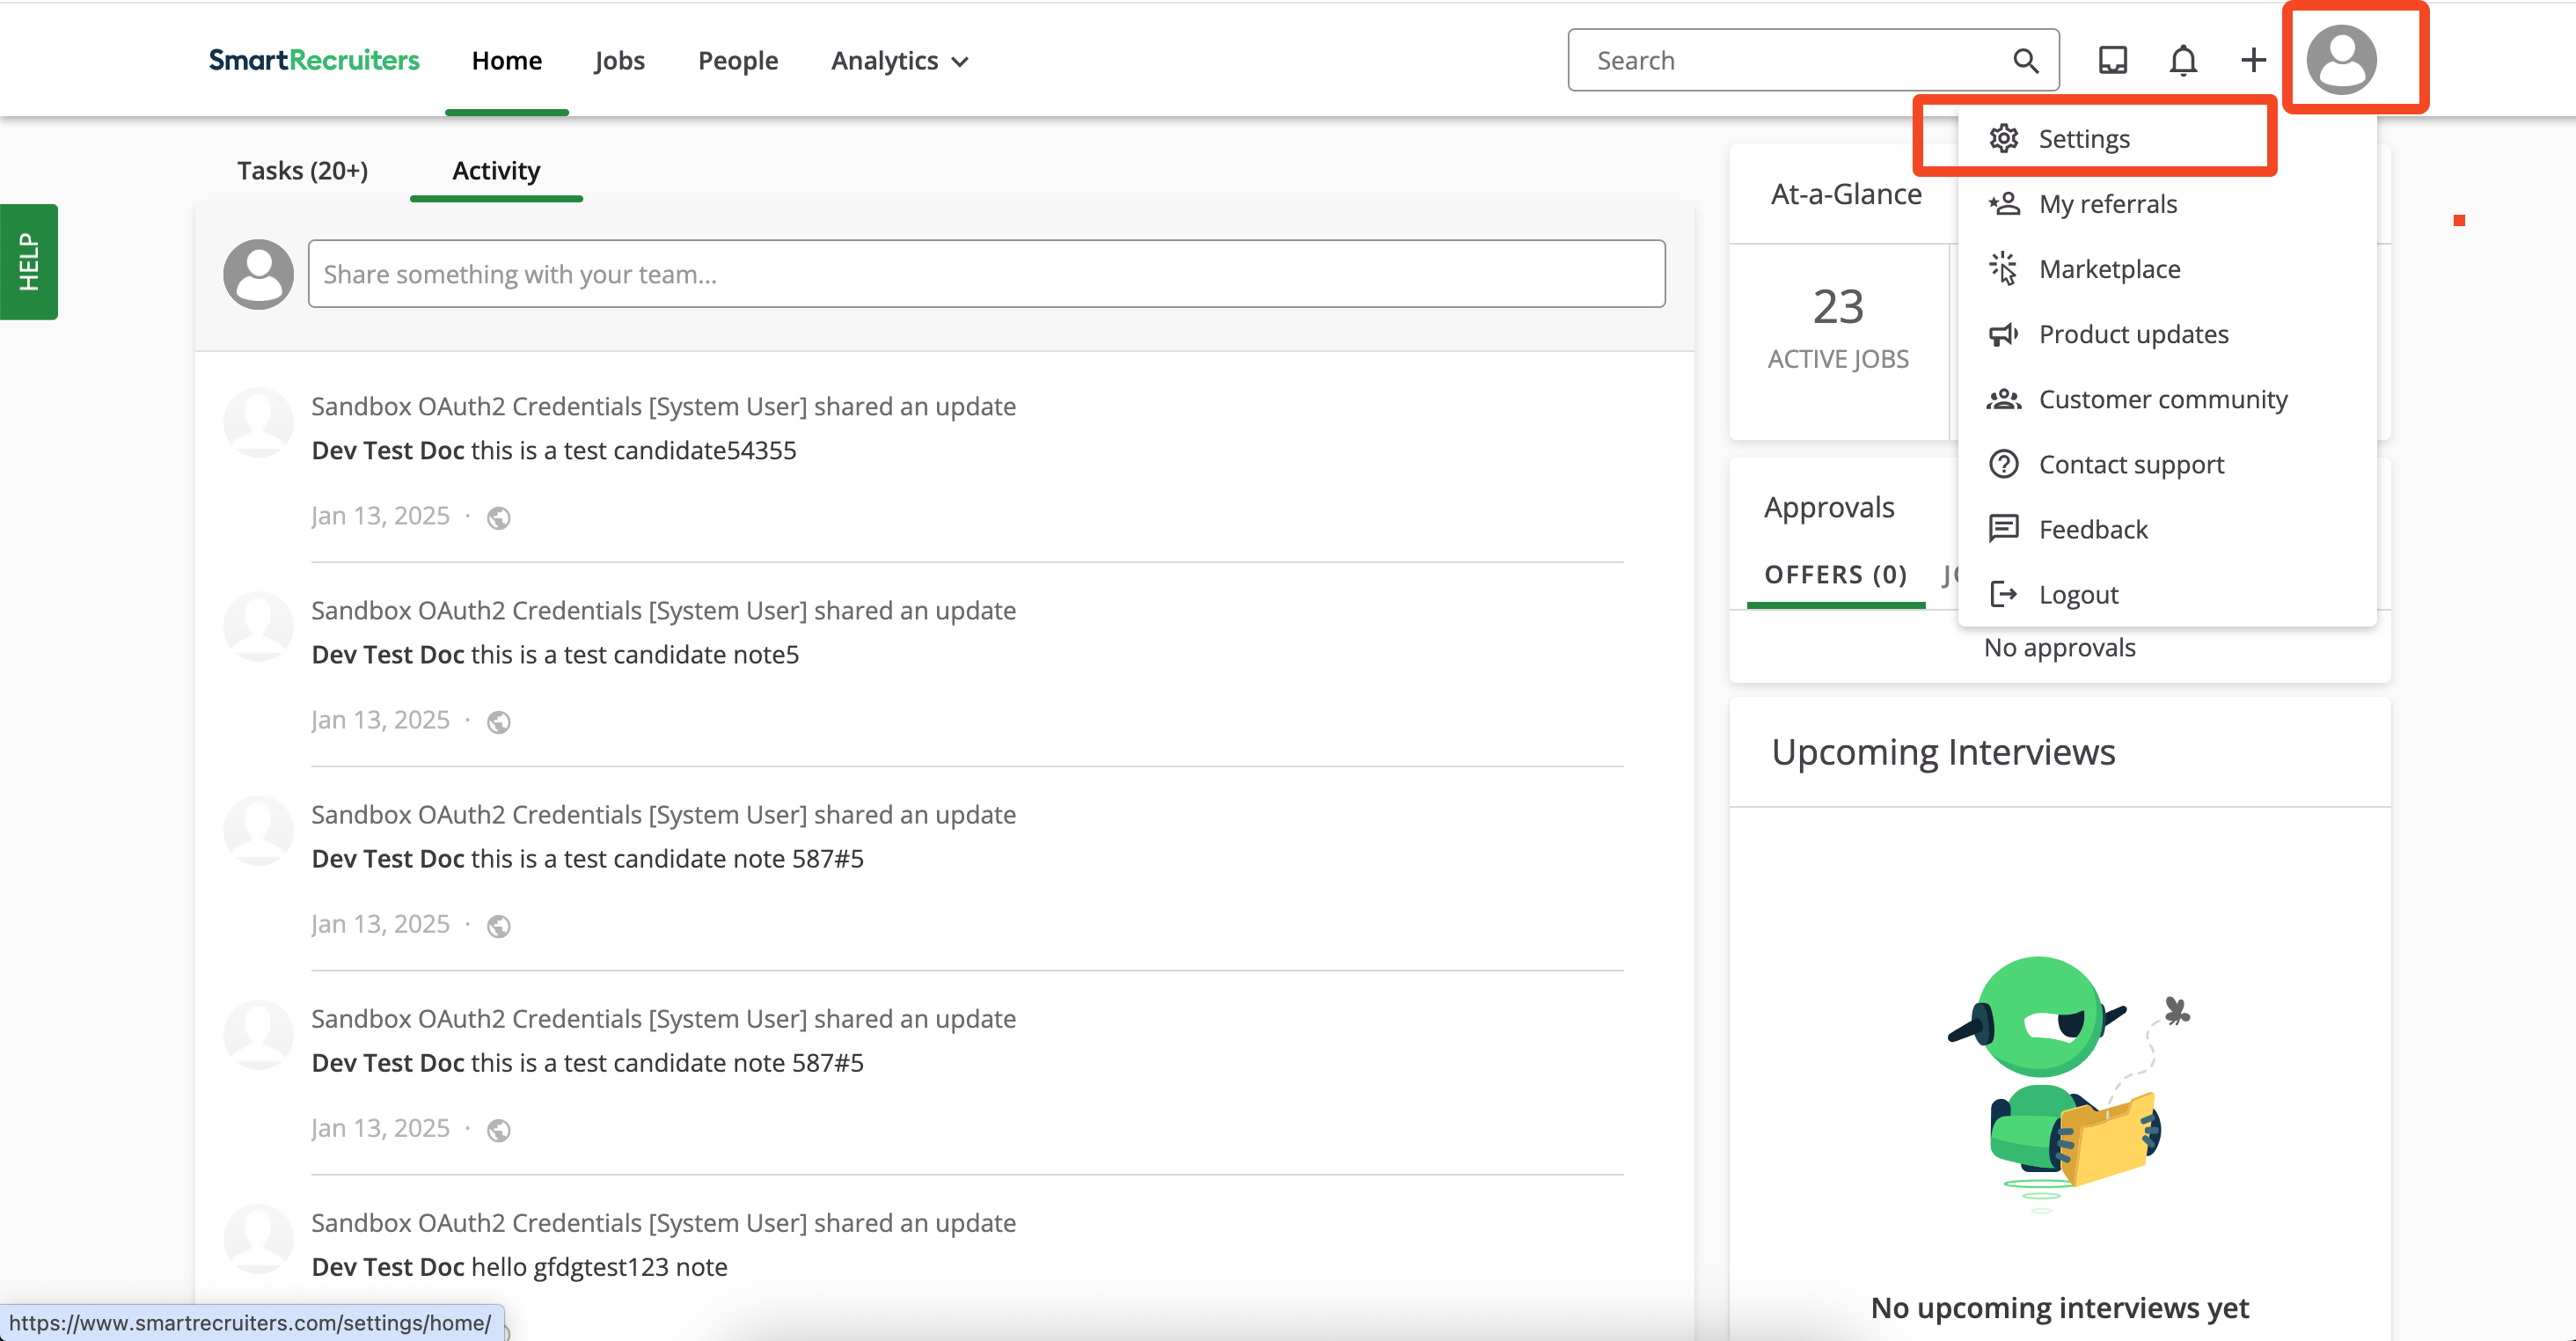
Task: Click the search magnifier icon
Action: (2025, 61)
